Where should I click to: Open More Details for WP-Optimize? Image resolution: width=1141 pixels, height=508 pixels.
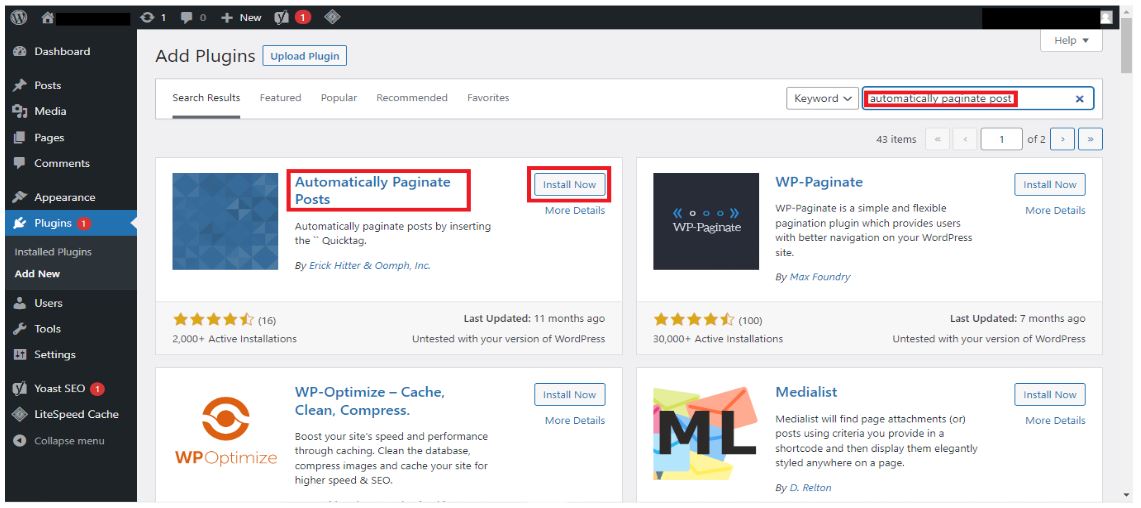tap(575, 421)
